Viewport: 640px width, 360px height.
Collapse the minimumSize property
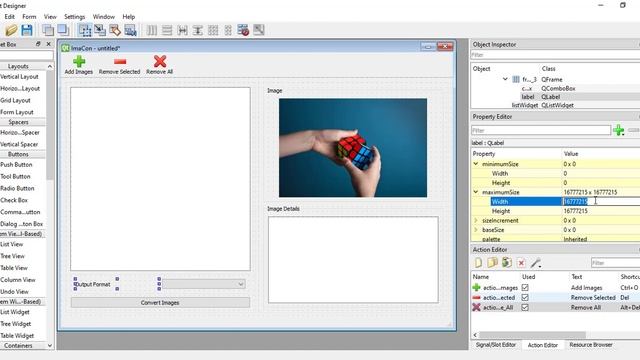pyautogui.click(x=476, y=164)
